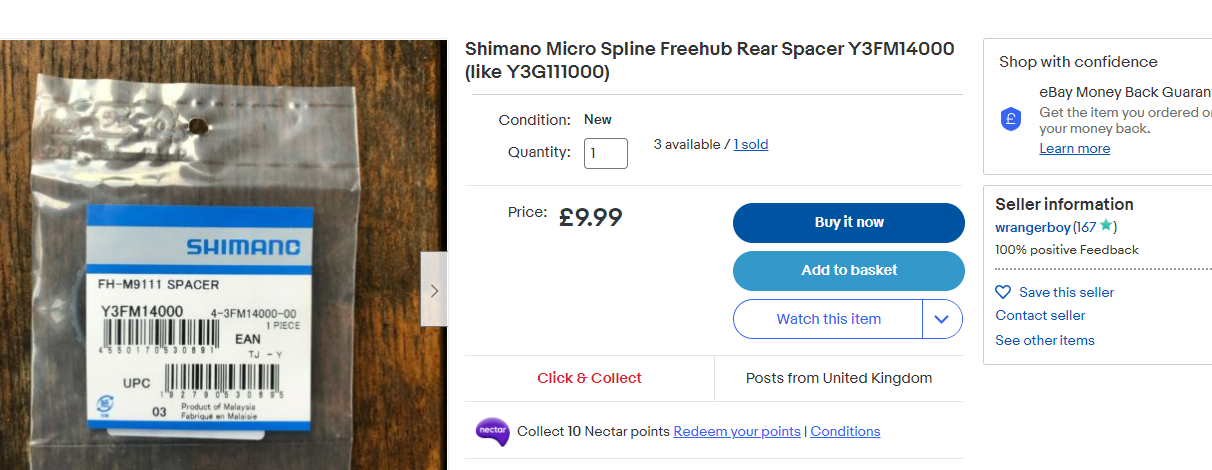This screenshot has height=470, width=1212.
Task: Open See other items from seller
Action: [1045, 340]
